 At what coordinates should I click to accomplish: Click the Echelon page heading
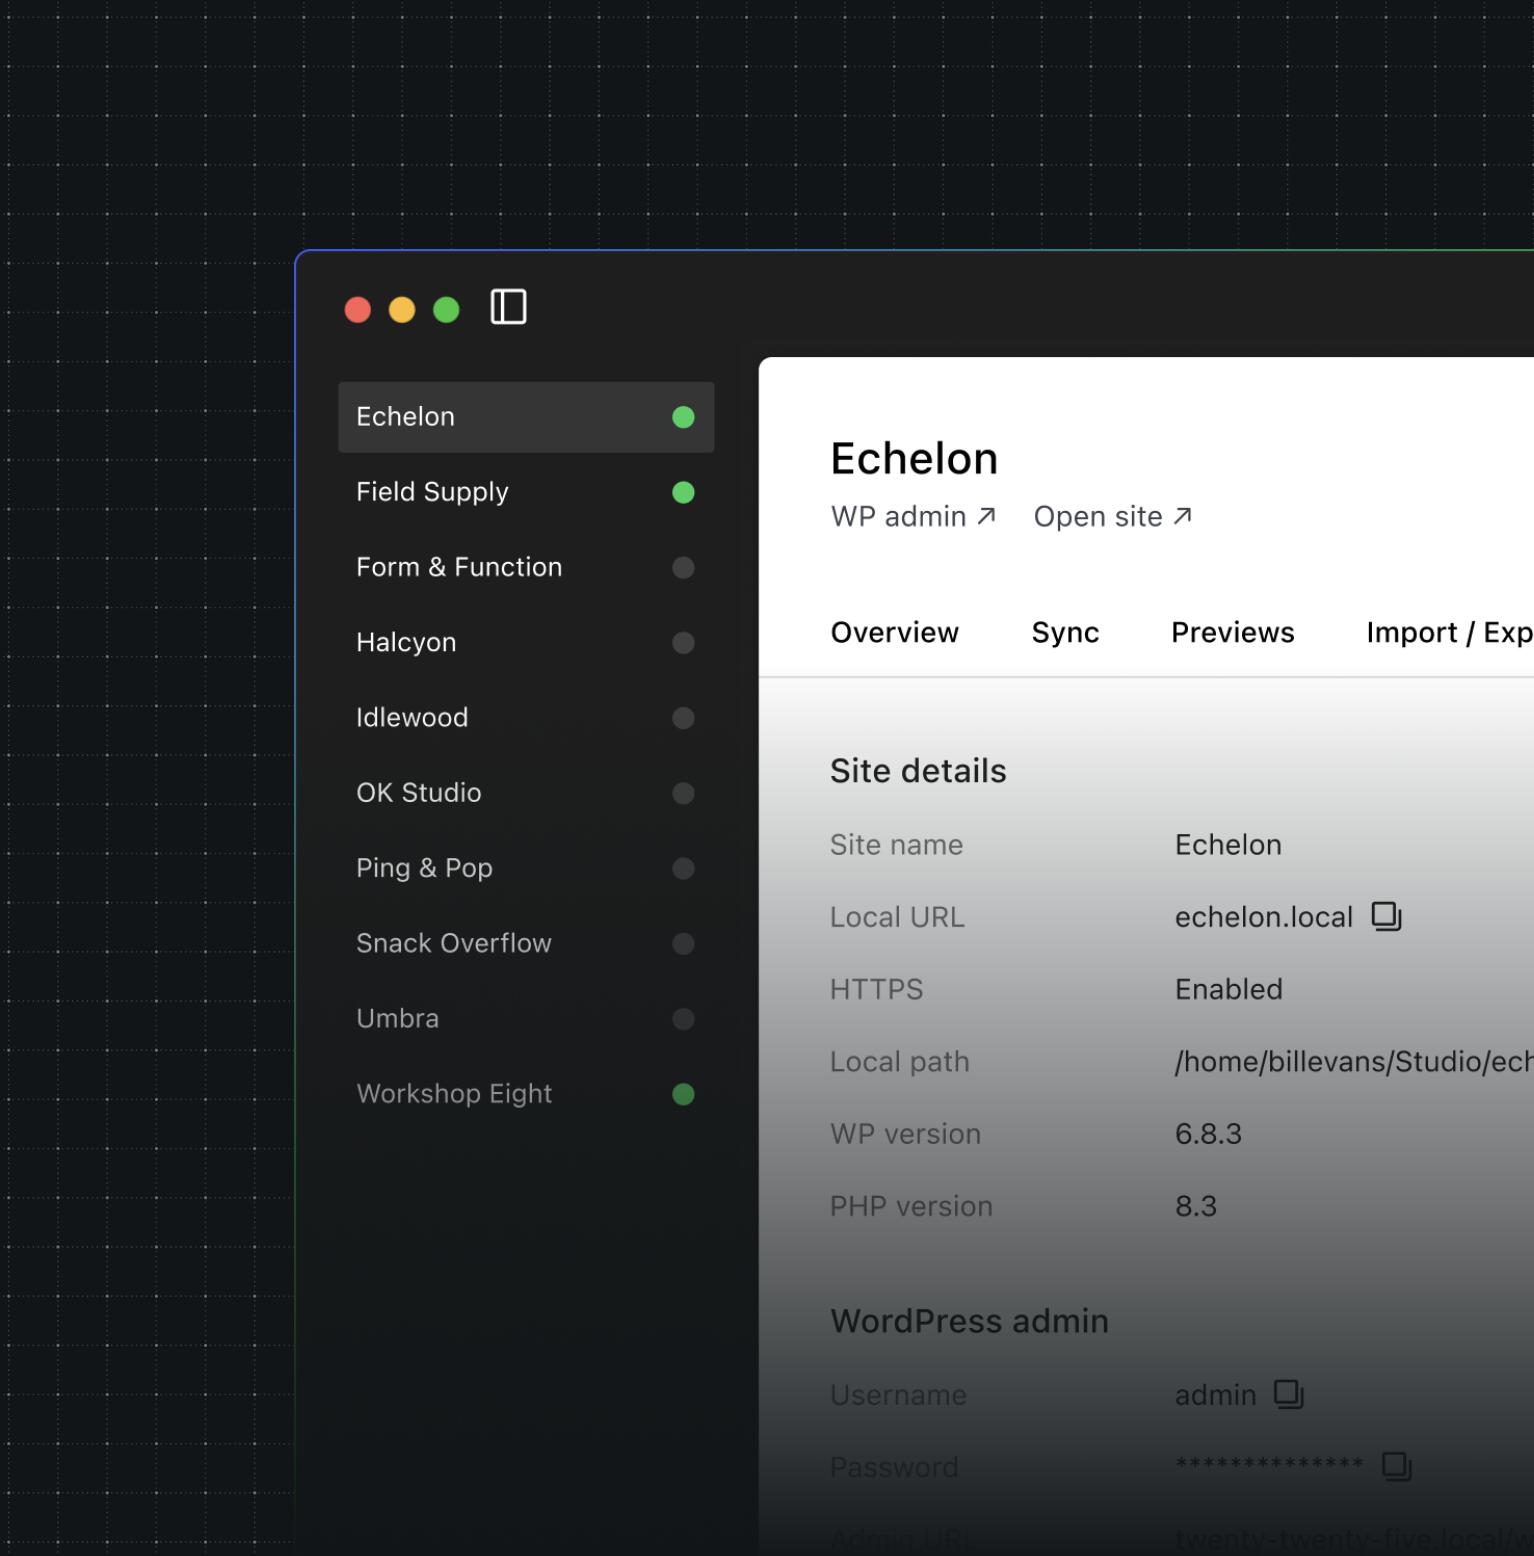[x=914, y=458]
